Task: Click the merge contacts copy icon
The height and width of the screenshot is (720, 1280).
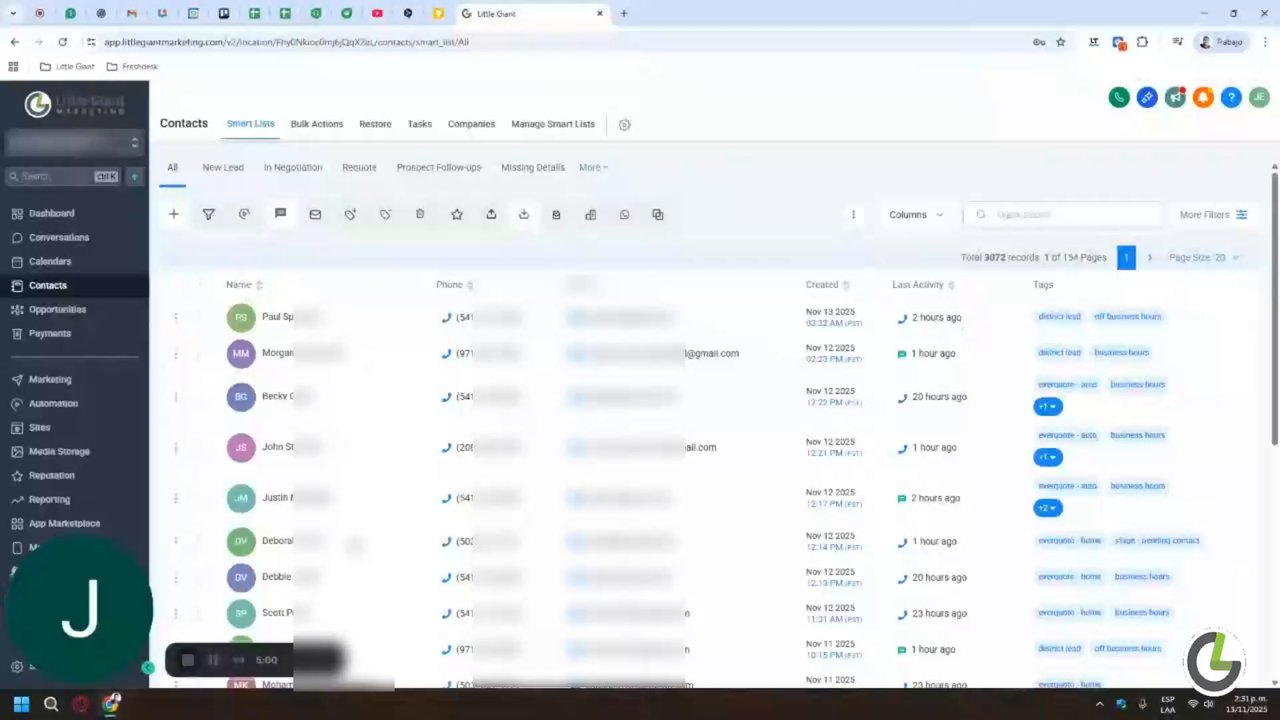Action: pyautogui.click(x=657, y=214)
